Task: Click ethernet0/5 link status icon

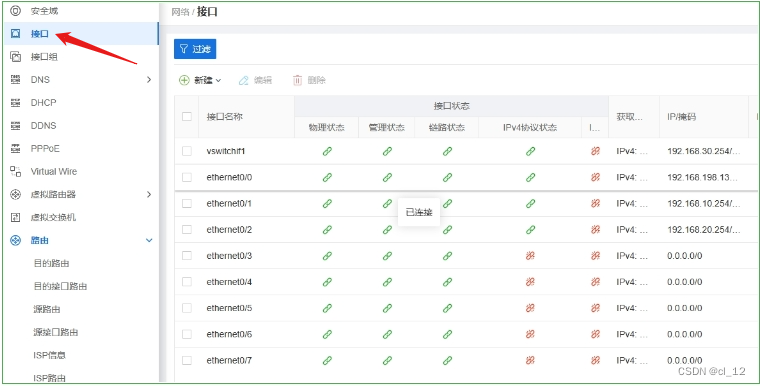Action: pyautogui.click(x=447, y=308)
